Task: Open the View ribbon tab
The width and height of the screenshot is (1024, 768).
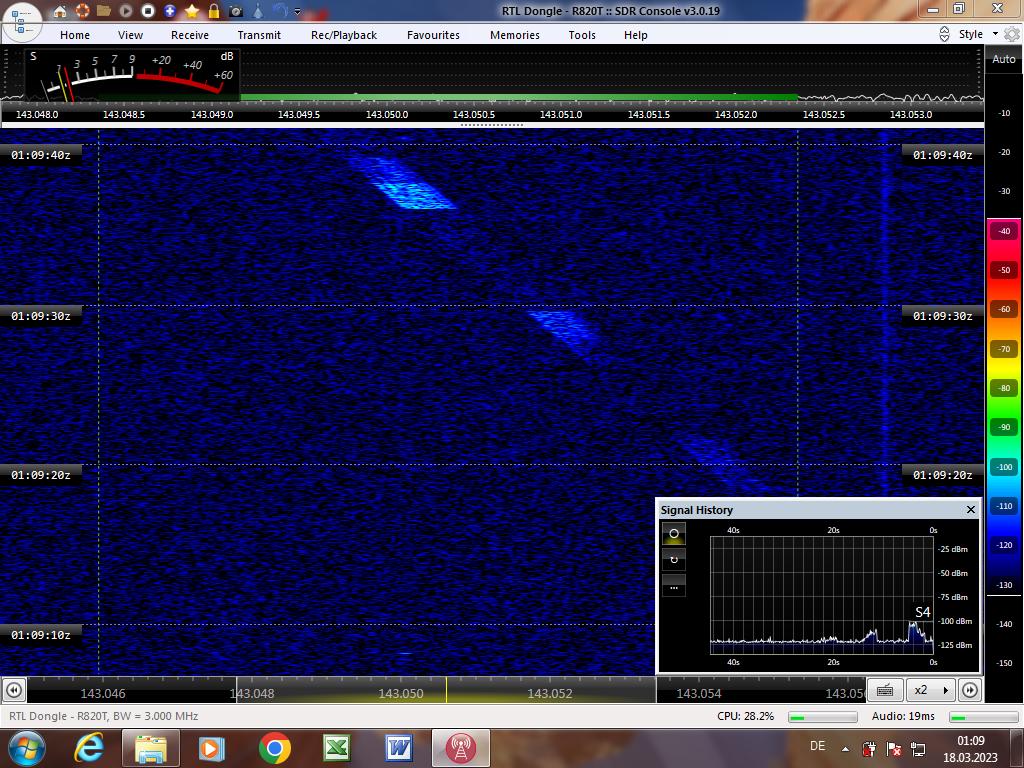Action: point(131,35)
